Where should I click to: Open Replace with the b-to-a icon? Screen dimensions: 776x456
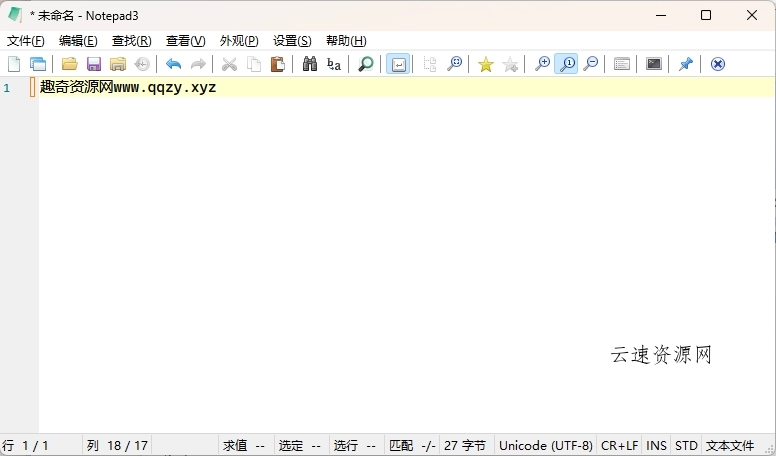pyautogui.click(x=334, y=64)
